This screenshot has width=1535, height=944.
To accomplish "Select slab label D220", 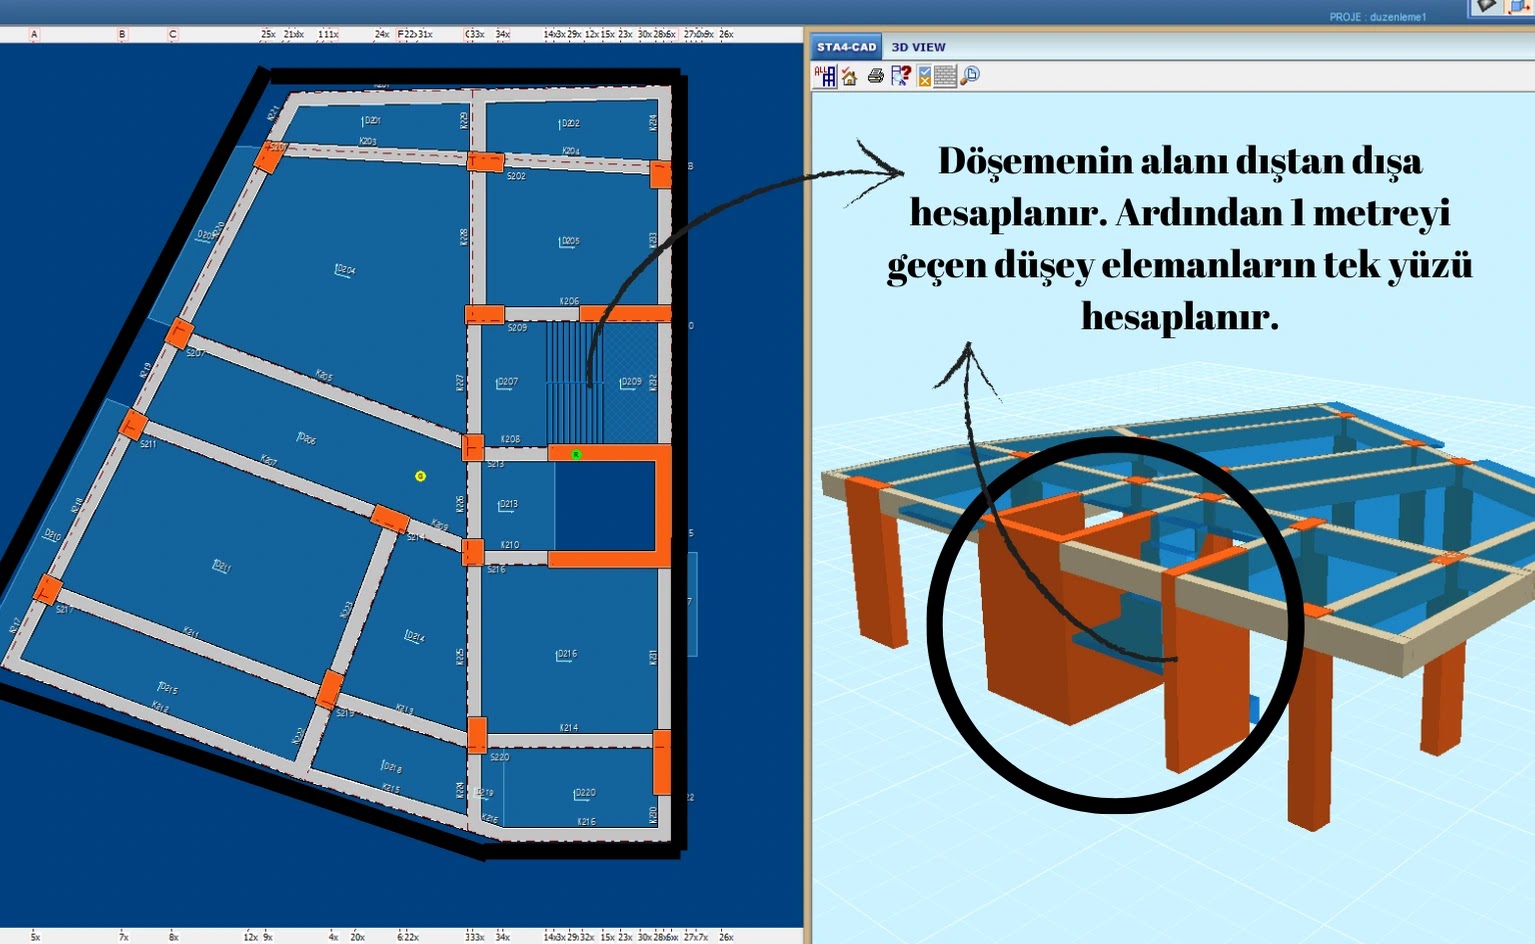I will (584, 793).
